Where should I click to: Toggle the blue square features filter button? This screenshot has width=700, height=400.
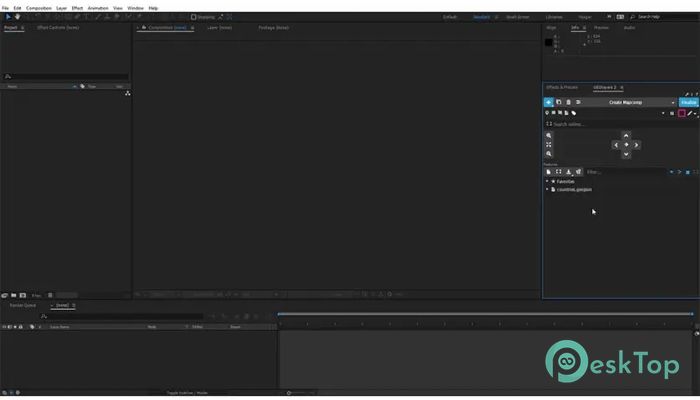tap(688, 172)
